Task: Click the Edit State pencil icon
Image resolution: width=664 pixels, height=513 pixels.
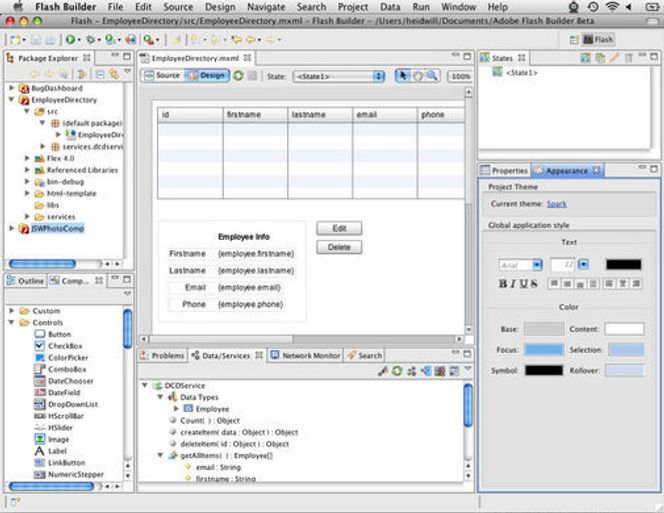Action: 614,58
